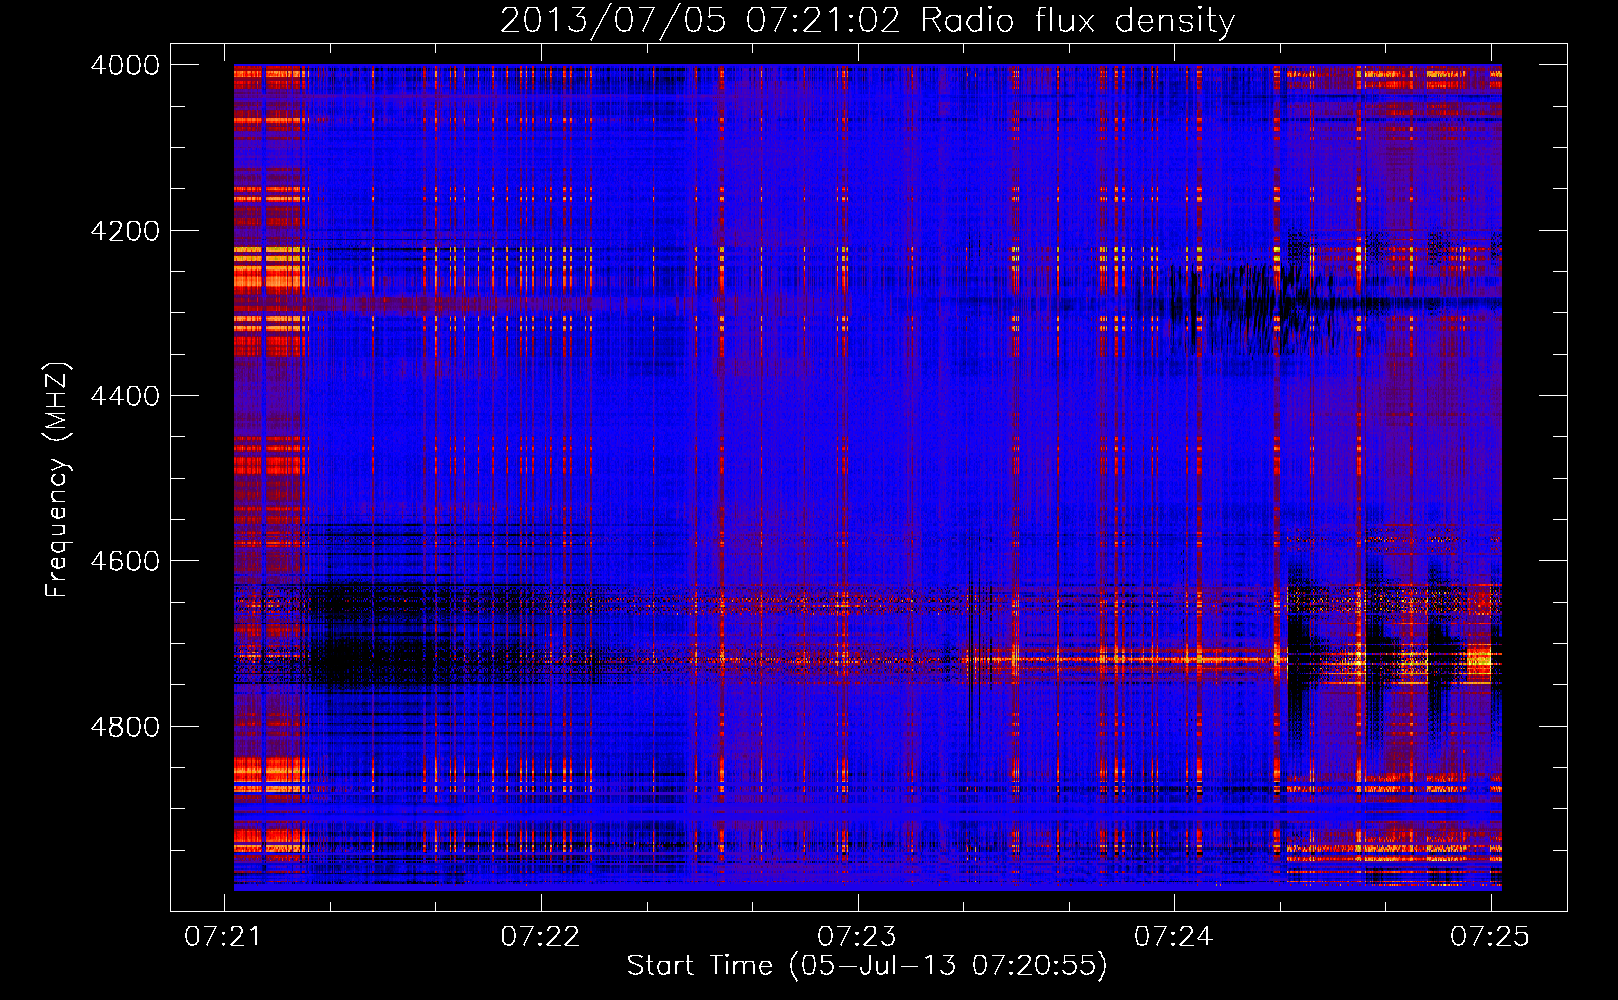1618x1000 pixels.
Task: Click the plot title '2013/07/05 07:21:02 Radio flux density'
Action: 867,21
